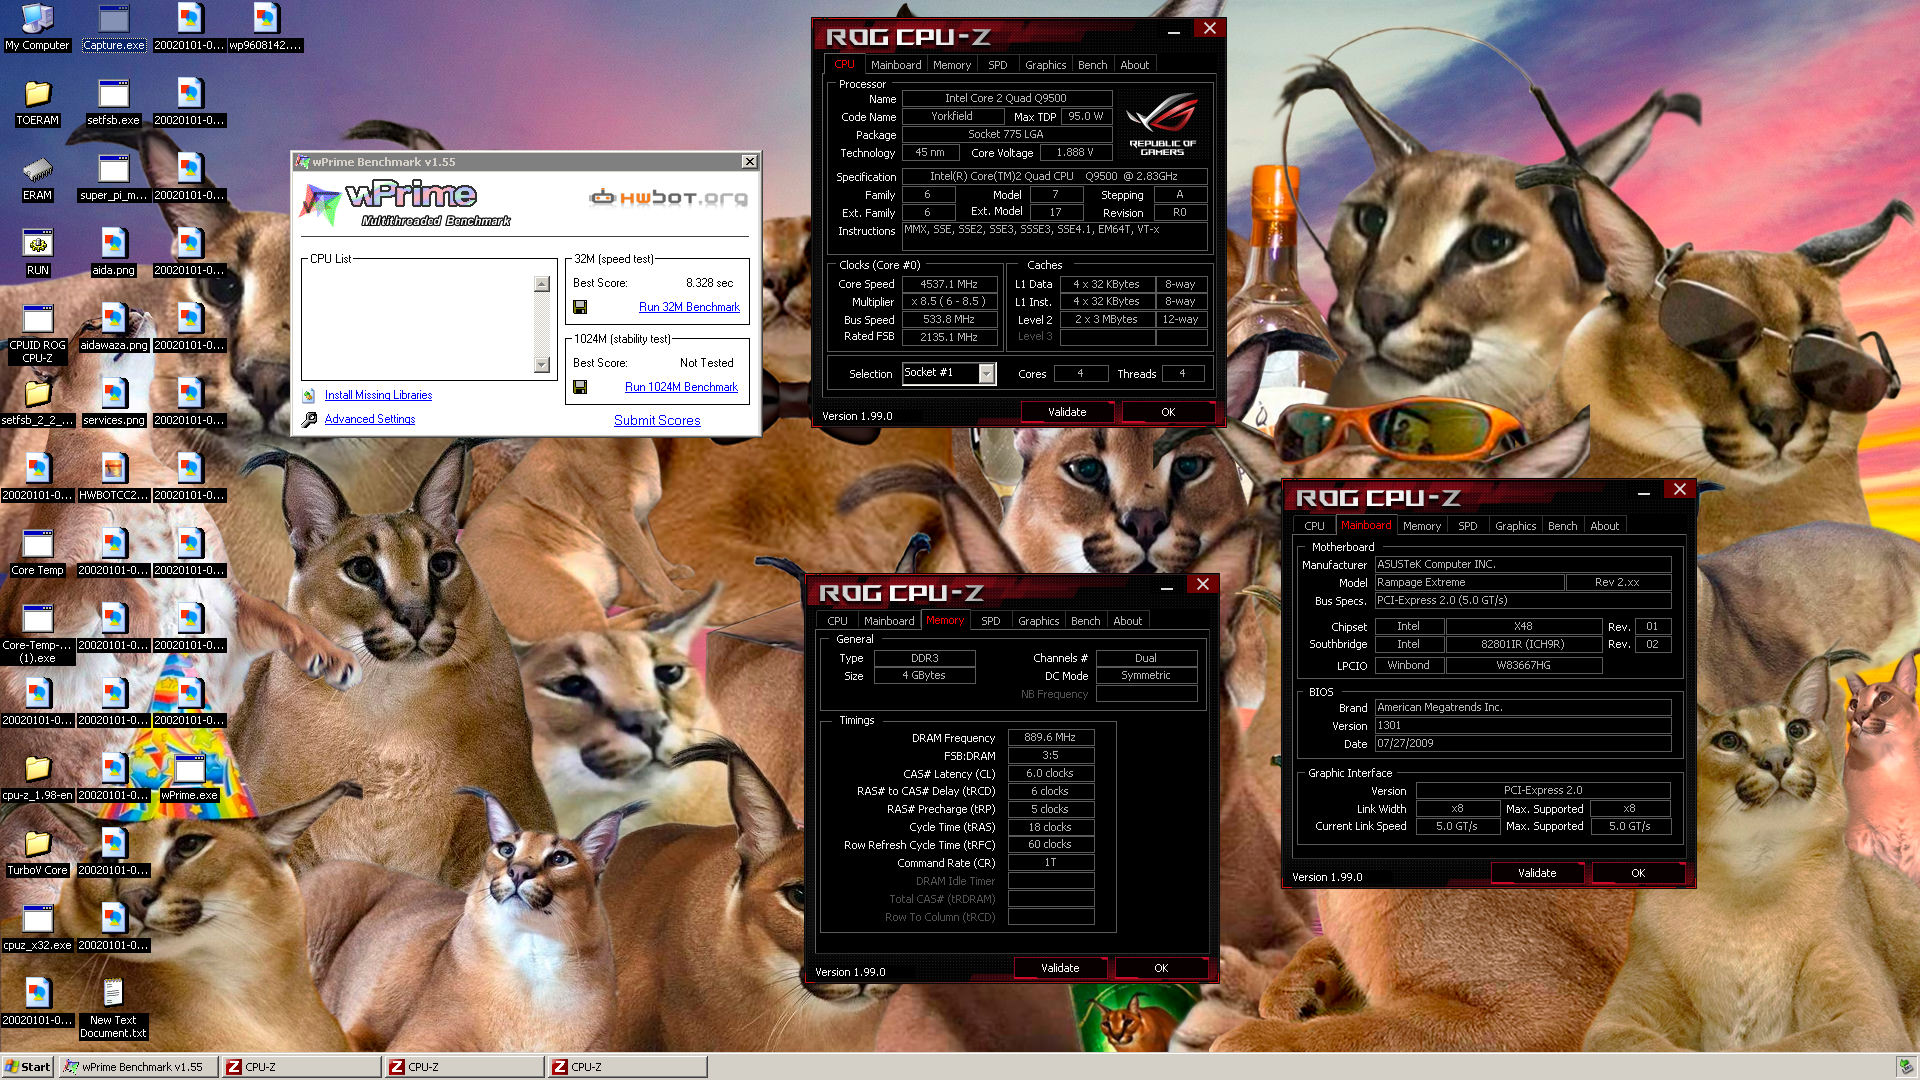This screenshot has width=1920, height=1080.
Task: Click the Intel Core 2 Quad Q9500 name field
Action: tap(1006, 98)
